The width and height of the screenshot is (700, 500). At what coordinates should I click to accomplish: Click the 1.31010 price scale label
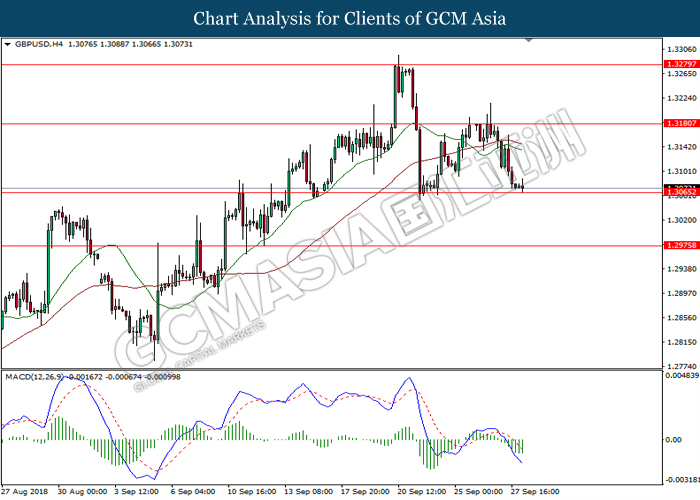point(682,171)
